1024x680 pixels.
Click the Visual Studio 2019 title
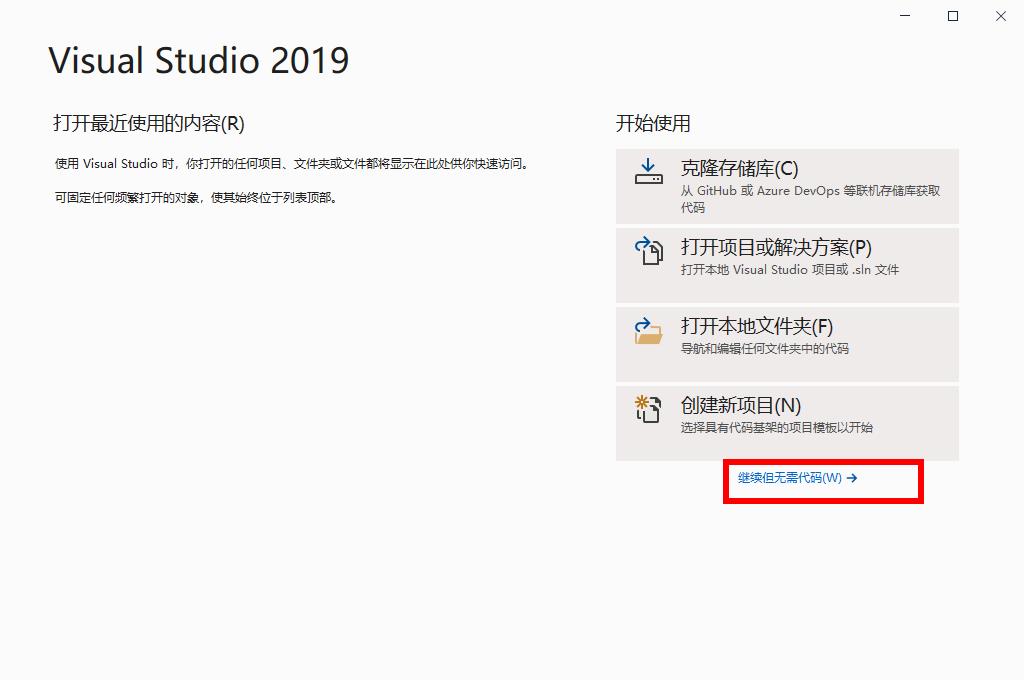[199, 61]
